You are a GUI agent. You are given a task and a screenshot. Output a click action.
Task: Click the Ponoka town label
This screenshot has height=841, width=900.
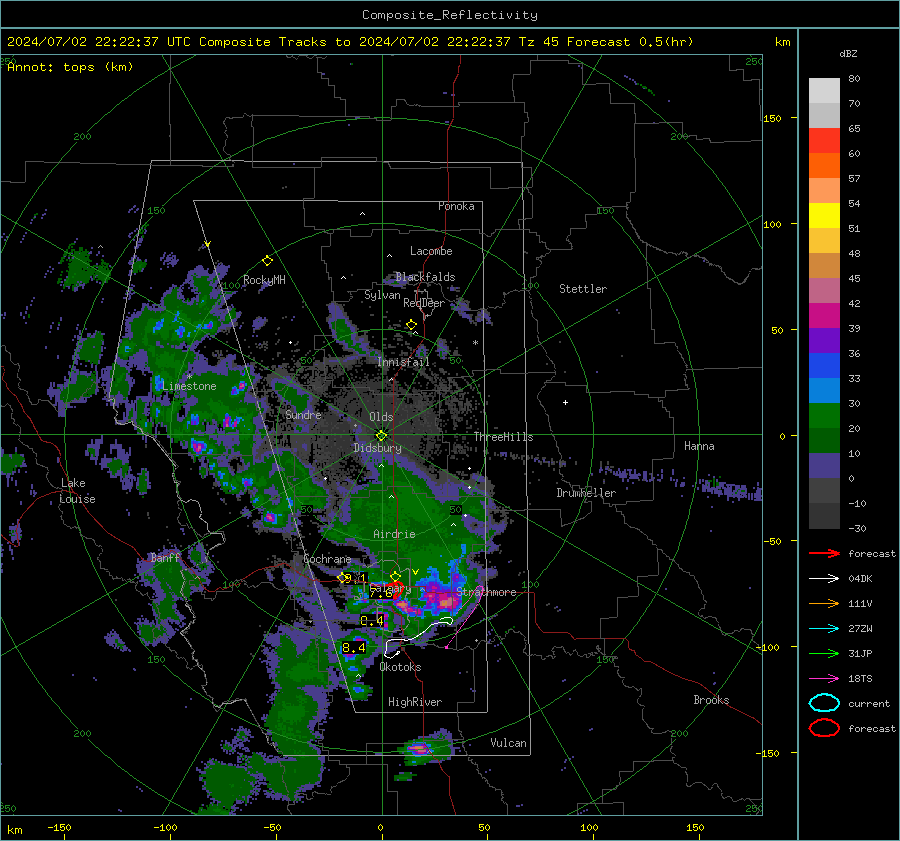pos(456,206)
